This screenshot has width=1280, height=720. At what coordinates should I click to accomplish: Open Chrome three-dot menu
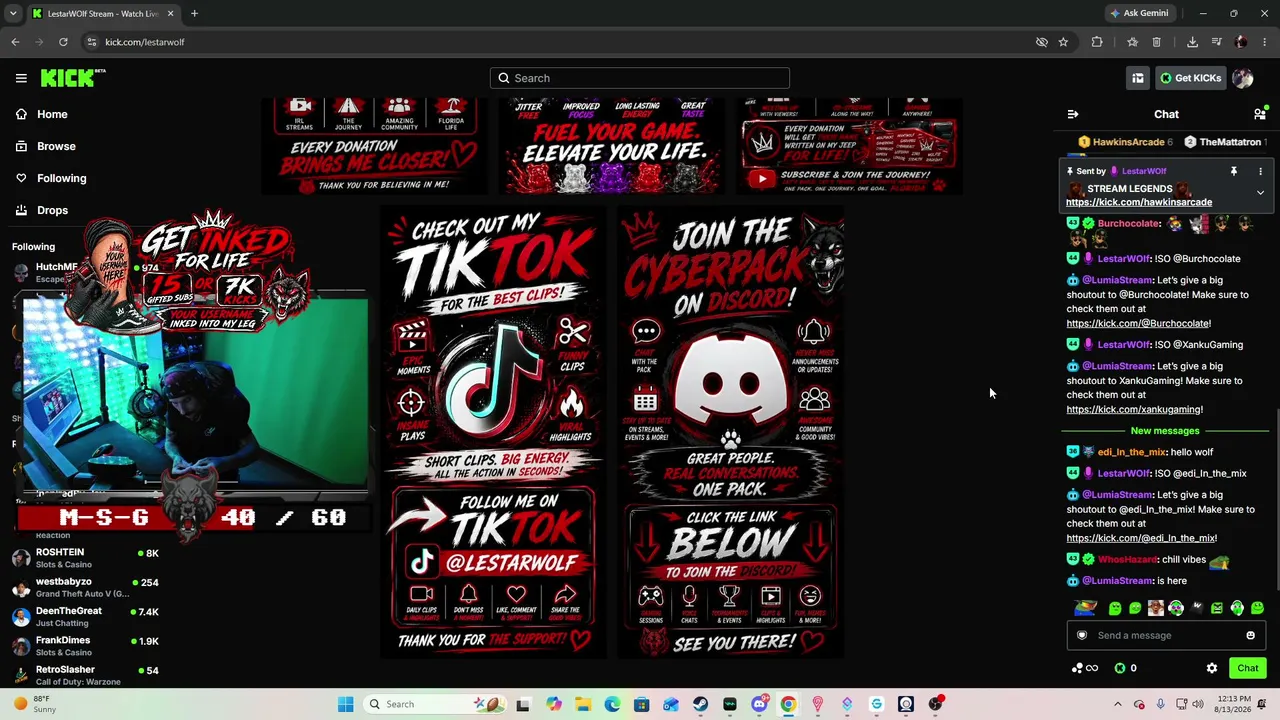1265,42
